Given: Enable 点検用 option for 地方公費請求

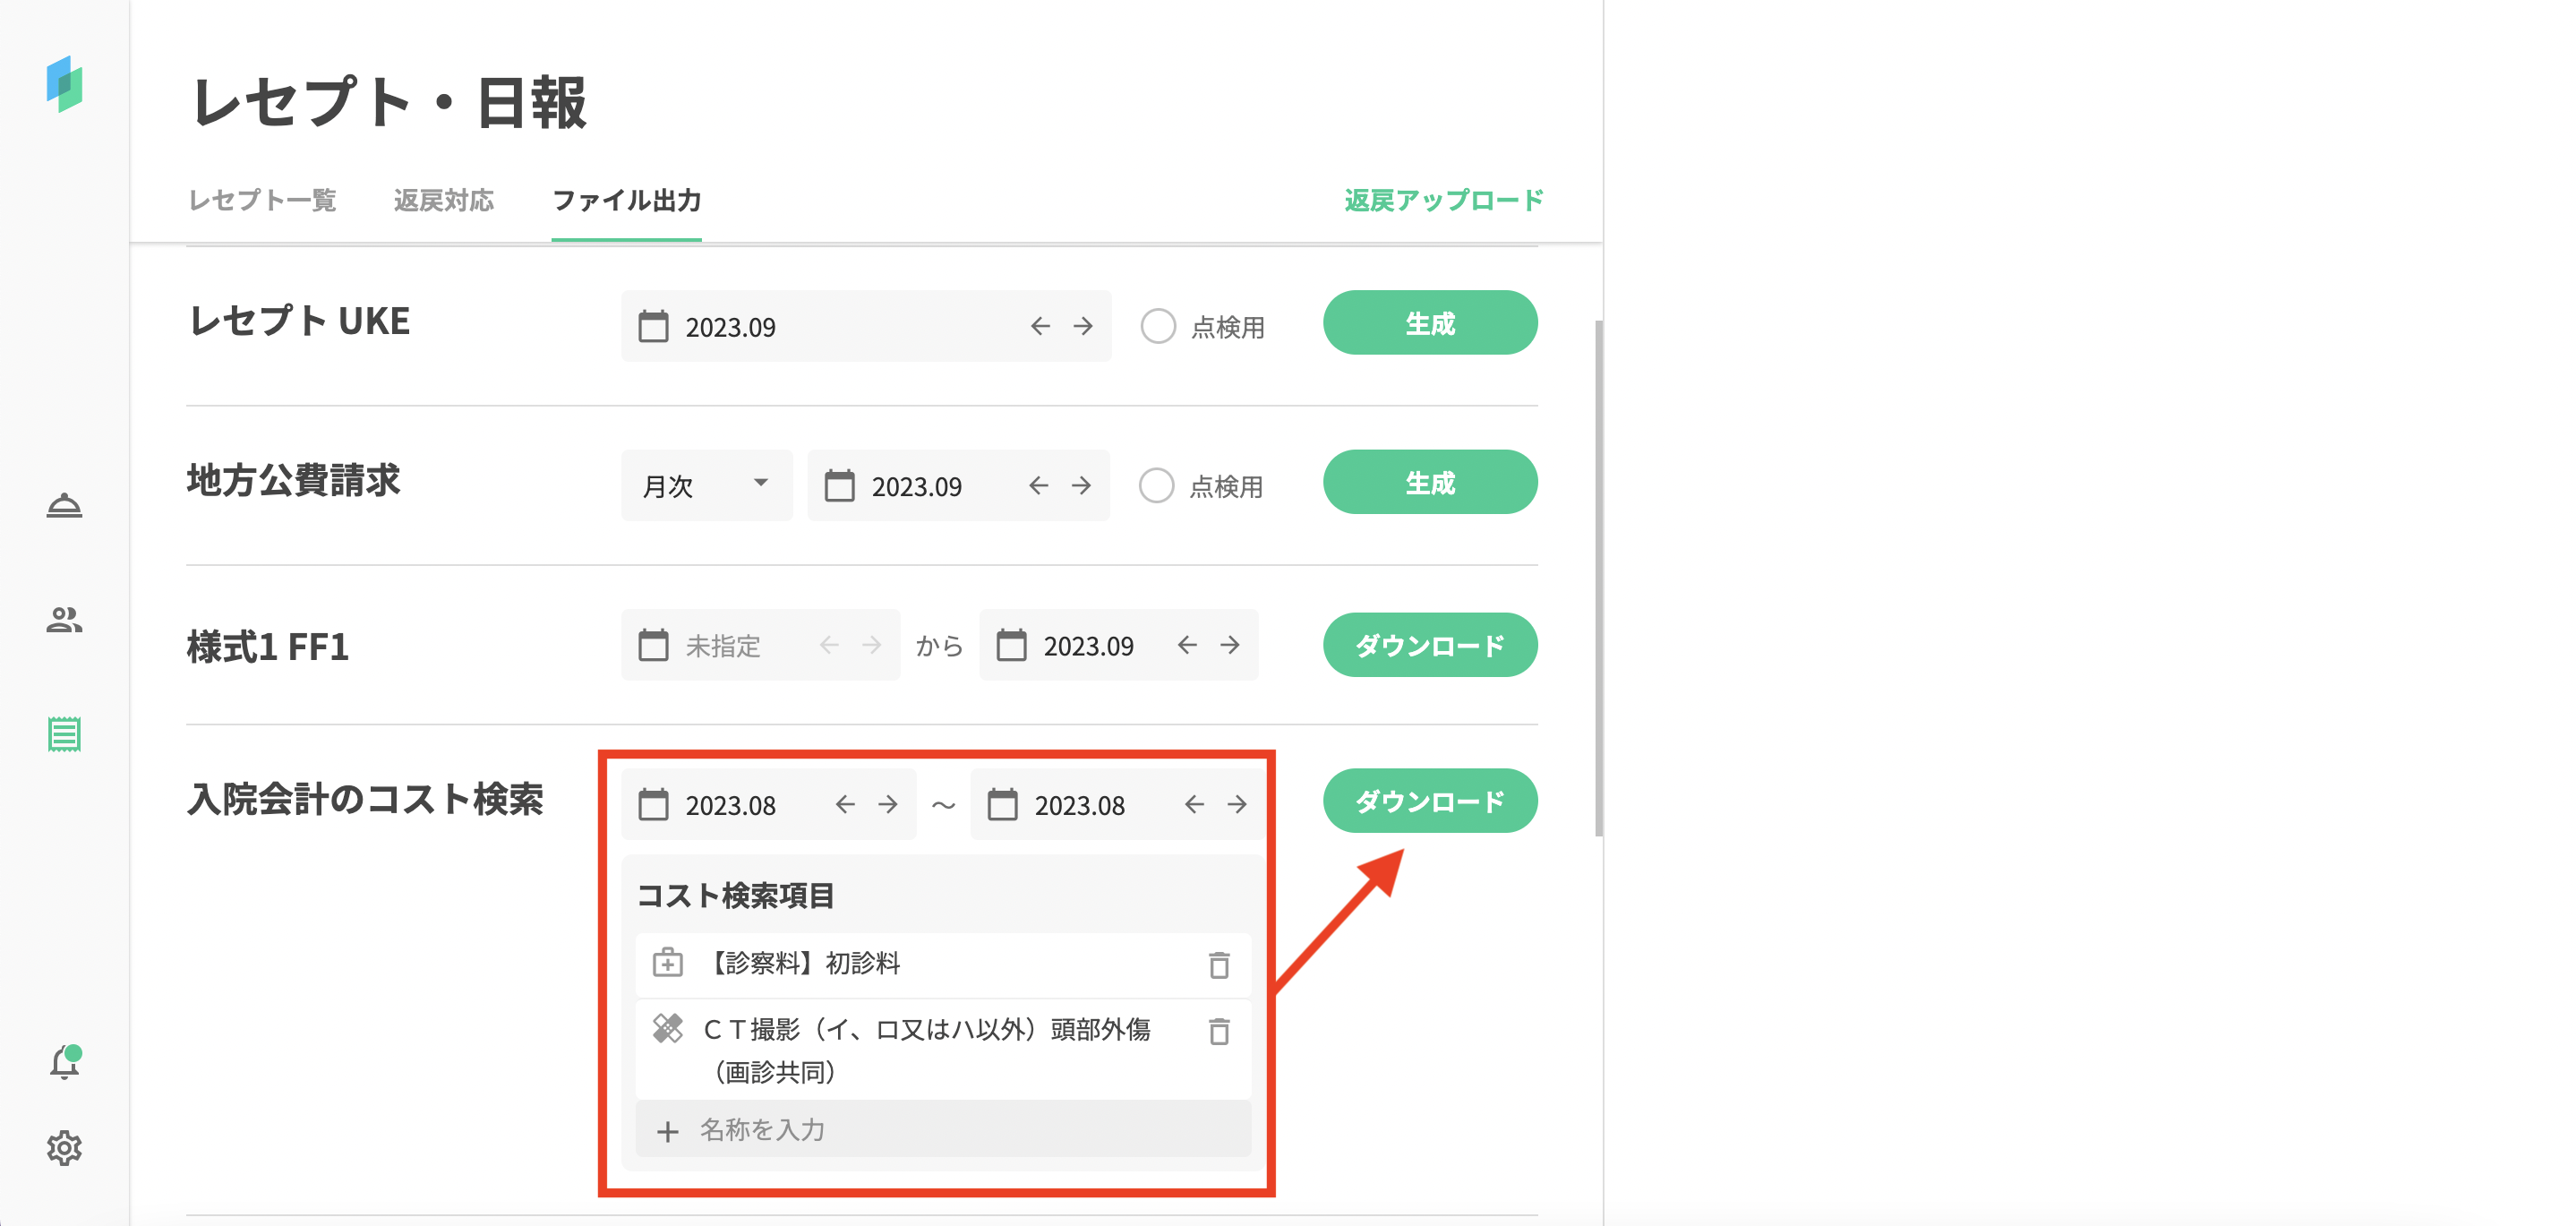Looking at the screenshot, I should tap(1156, 486).
